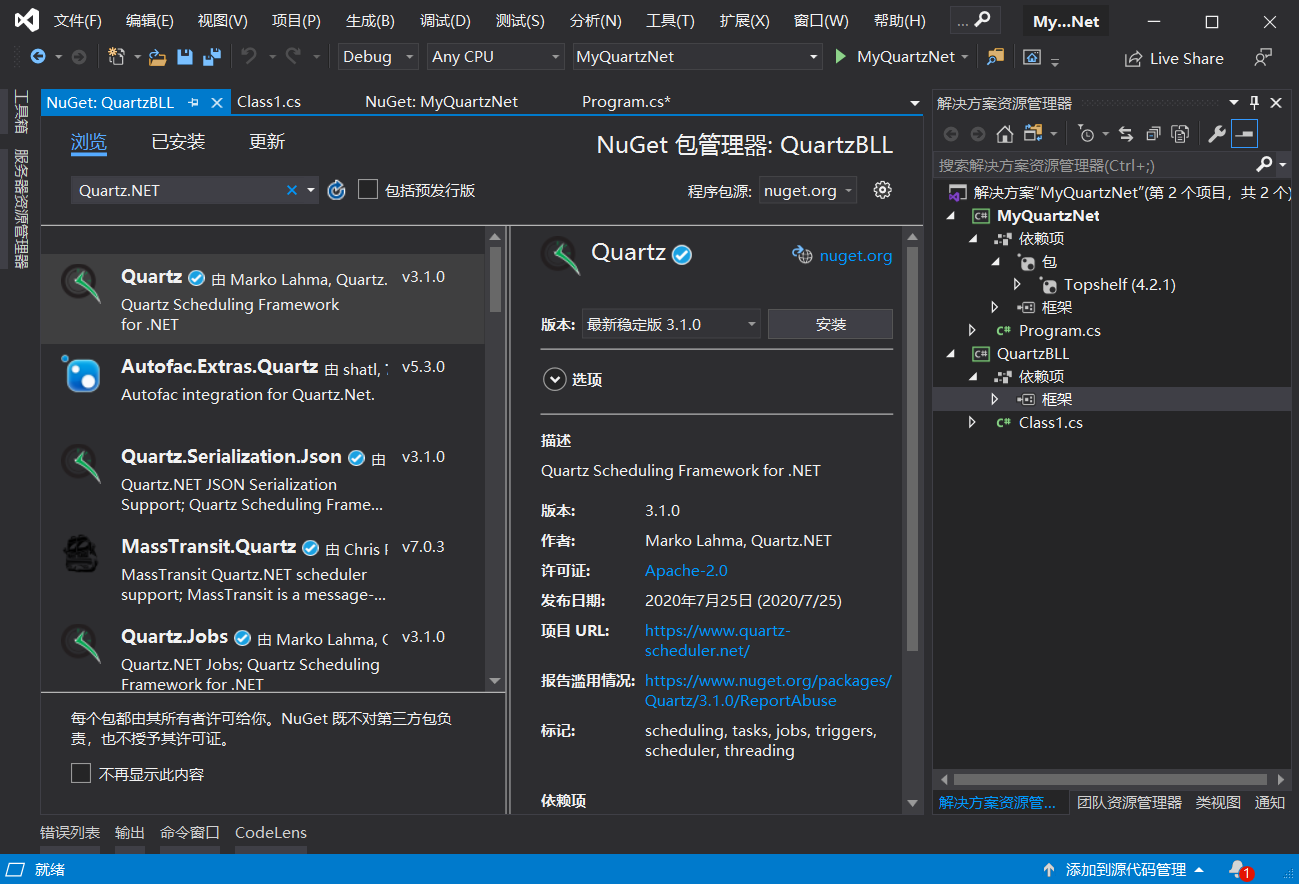
Task: Click the Collapse All icon in Solution Explorer
Action: (1153, 134)
